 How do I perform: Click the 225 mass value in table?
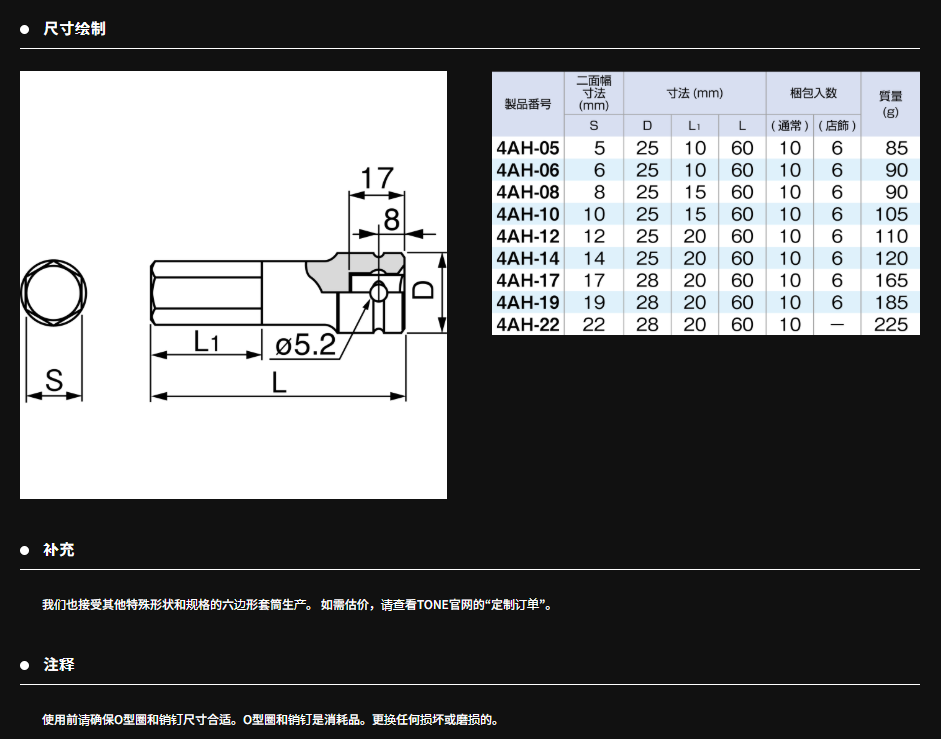[890, 324]
